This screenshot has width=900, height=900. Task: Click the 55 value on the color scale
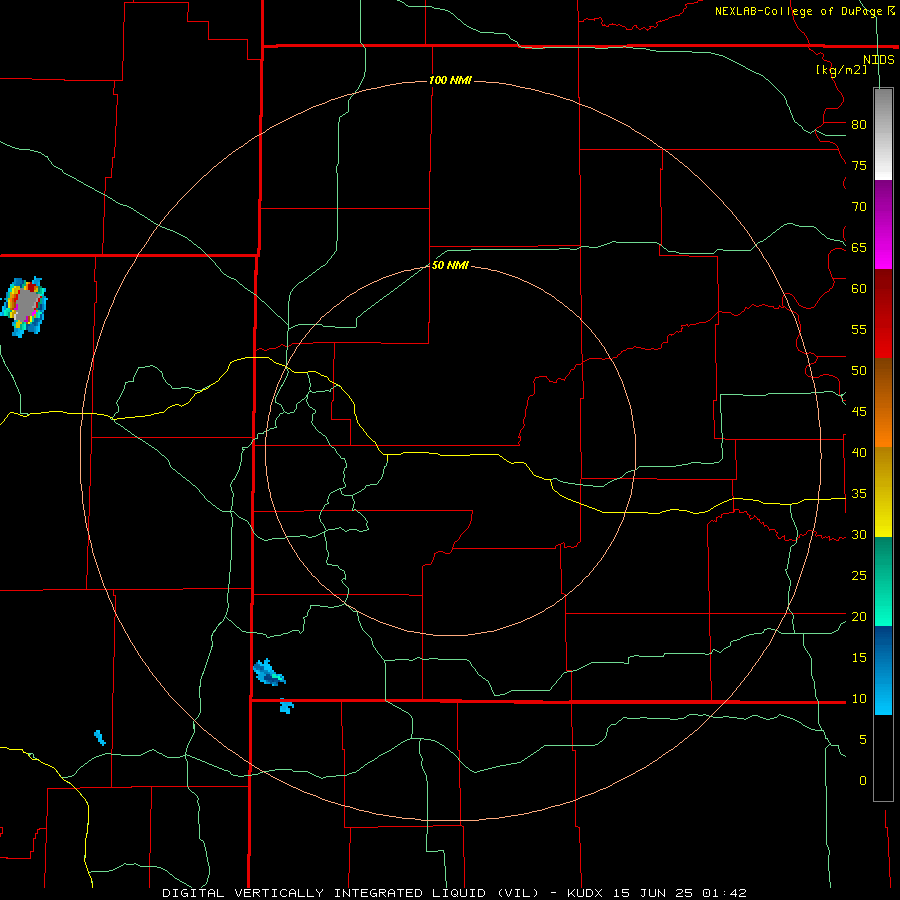tap(859, 329)
